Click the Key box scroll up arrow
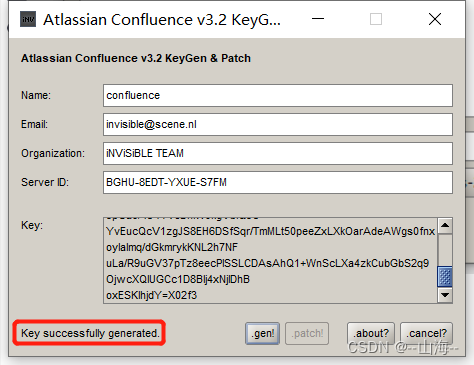Screen dimensions: 474x365 [445, 226]
